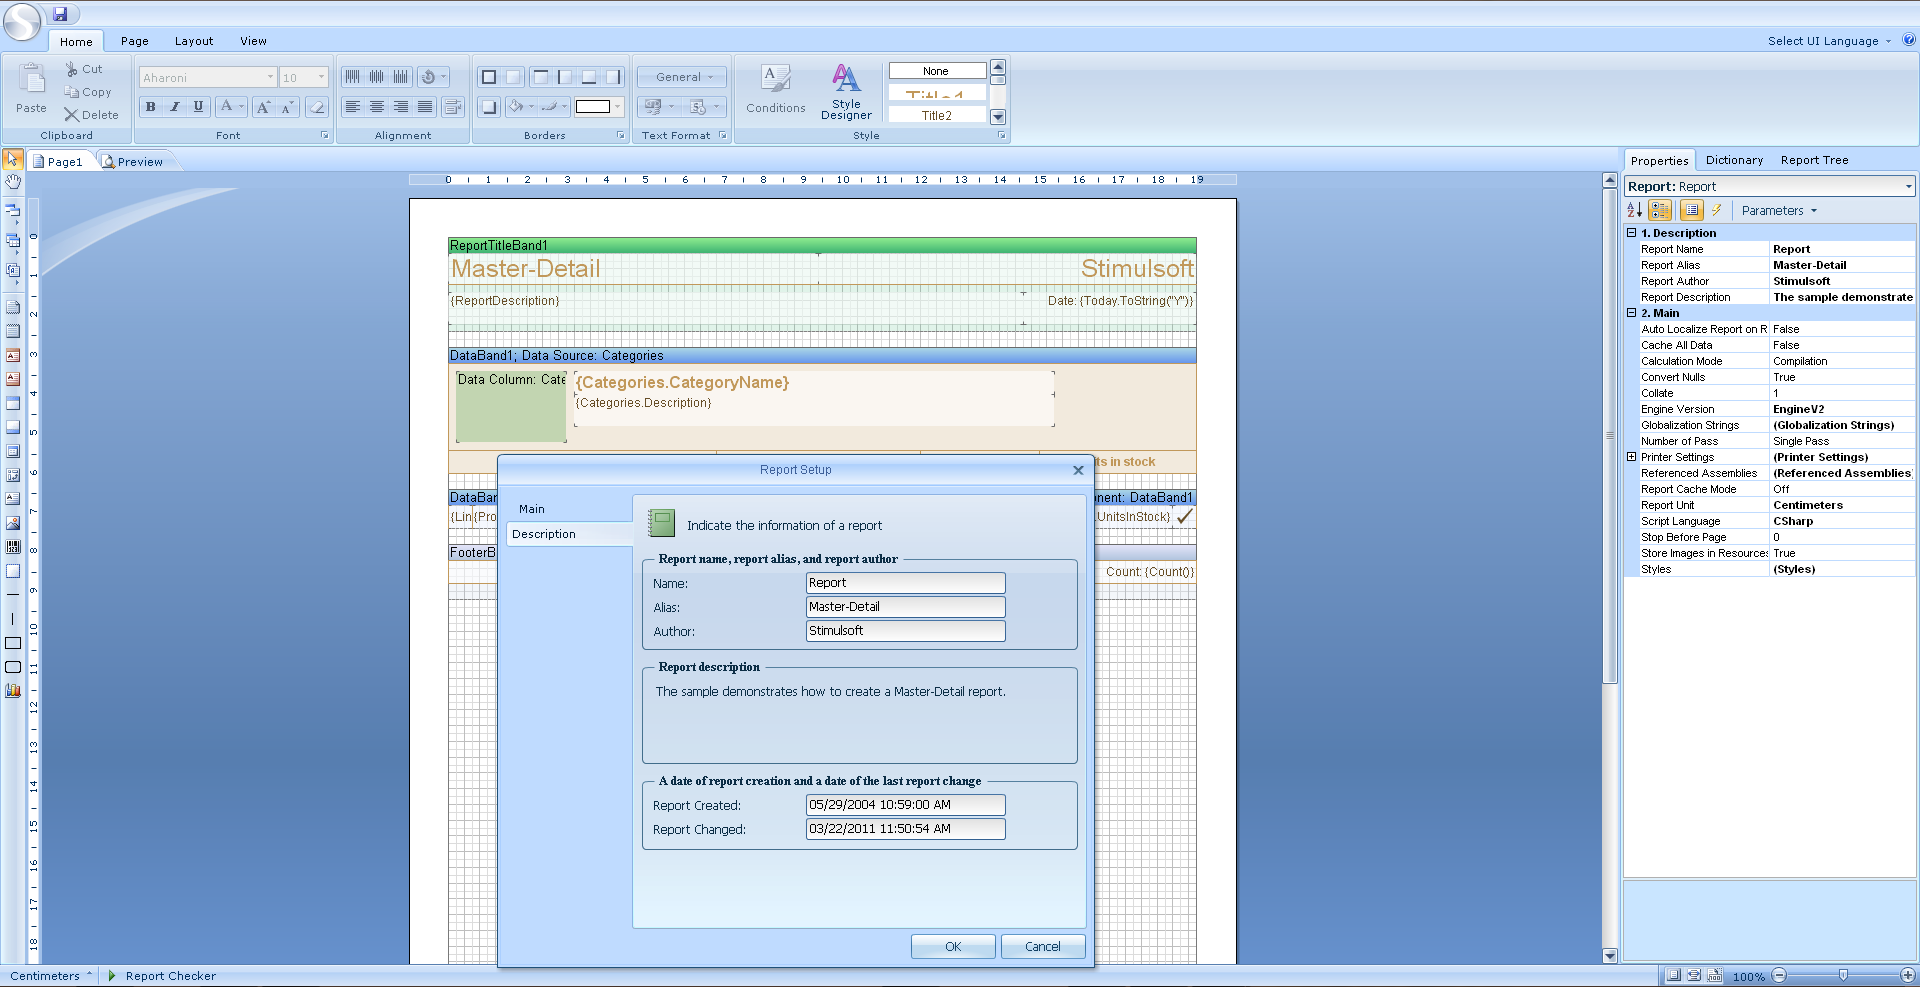Toggle the properties list tab button
This screenshot has height=987, width=1920.
[x=1692, y=210]
